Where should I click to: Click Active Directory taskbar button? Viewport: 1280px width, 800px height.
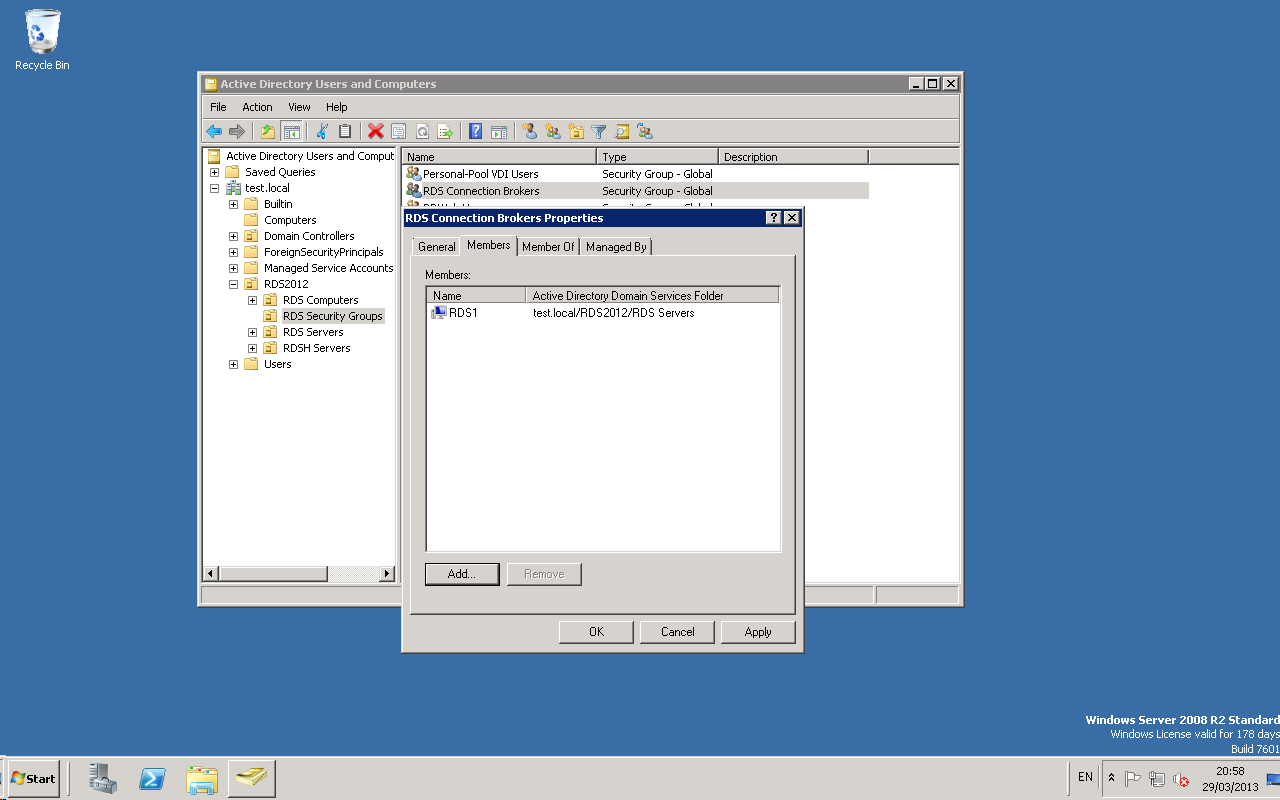[251, 778]
